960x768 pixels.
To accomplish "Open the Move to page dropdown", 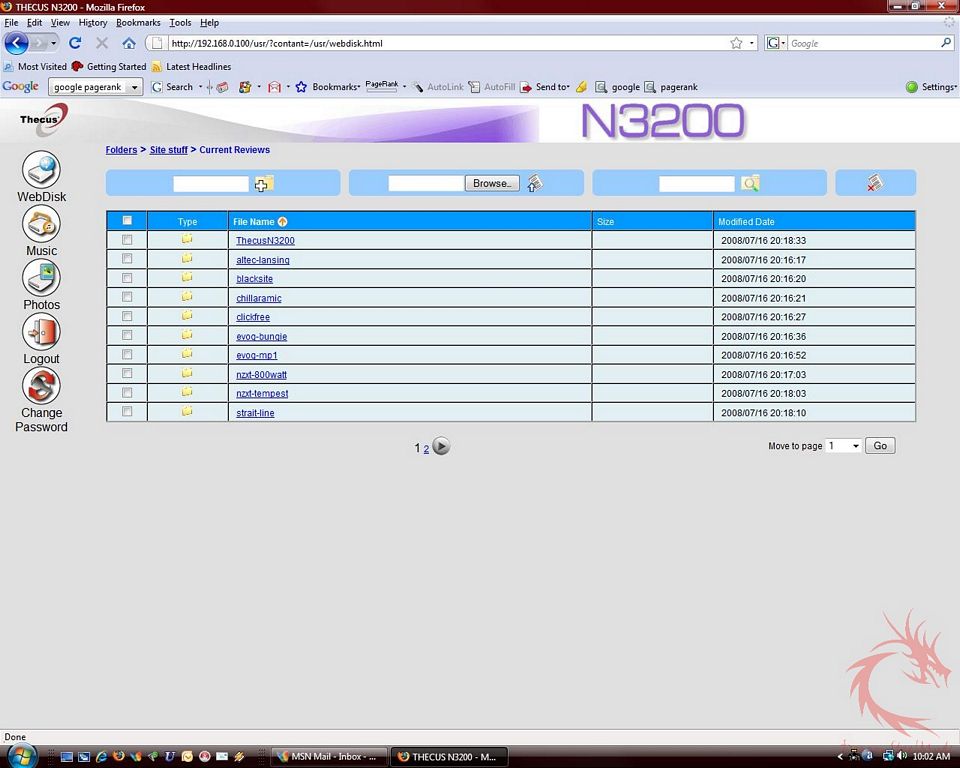I will pyautogui.click(x=843, y=446).
